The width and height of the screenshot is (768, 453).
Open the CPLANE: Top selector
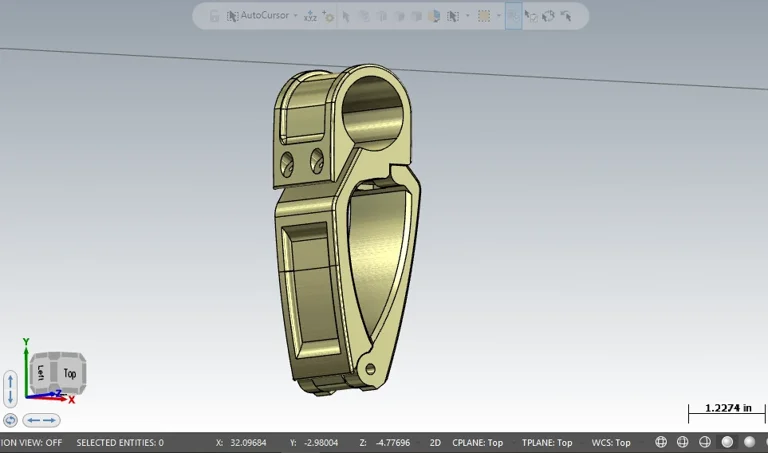click(x=477, y=442)
